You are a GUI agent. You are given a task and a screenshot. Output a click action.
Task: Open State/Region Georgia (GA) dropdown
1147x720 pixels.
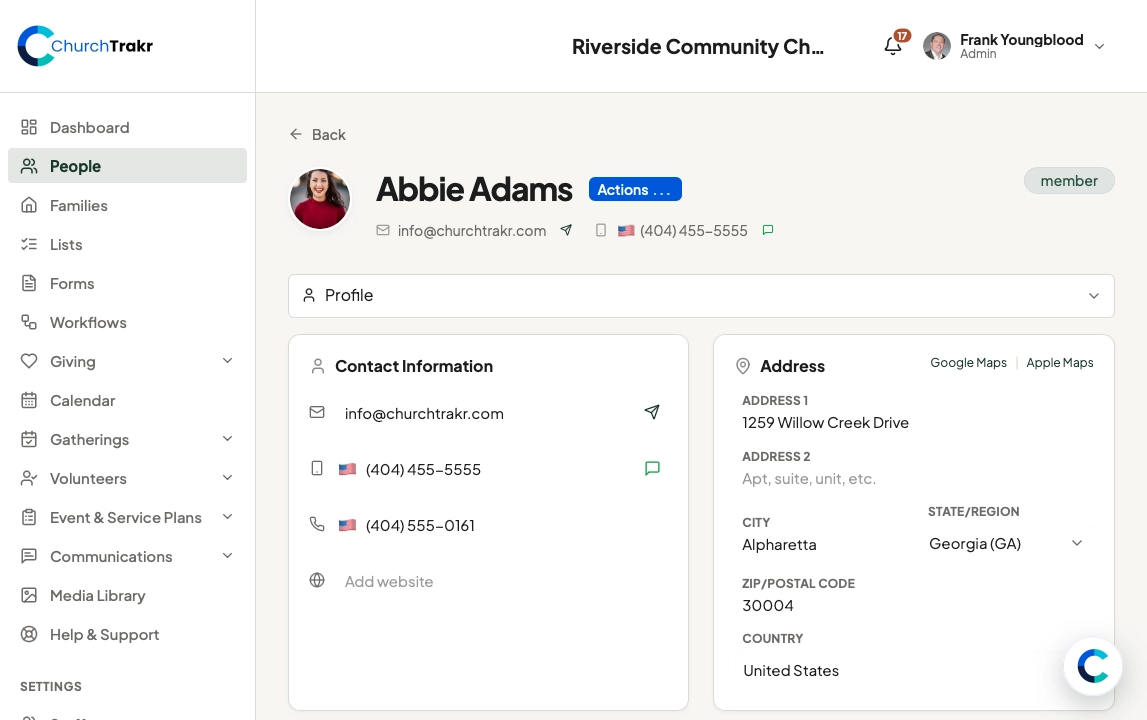pyautogui.click(x=1006, y=544)
